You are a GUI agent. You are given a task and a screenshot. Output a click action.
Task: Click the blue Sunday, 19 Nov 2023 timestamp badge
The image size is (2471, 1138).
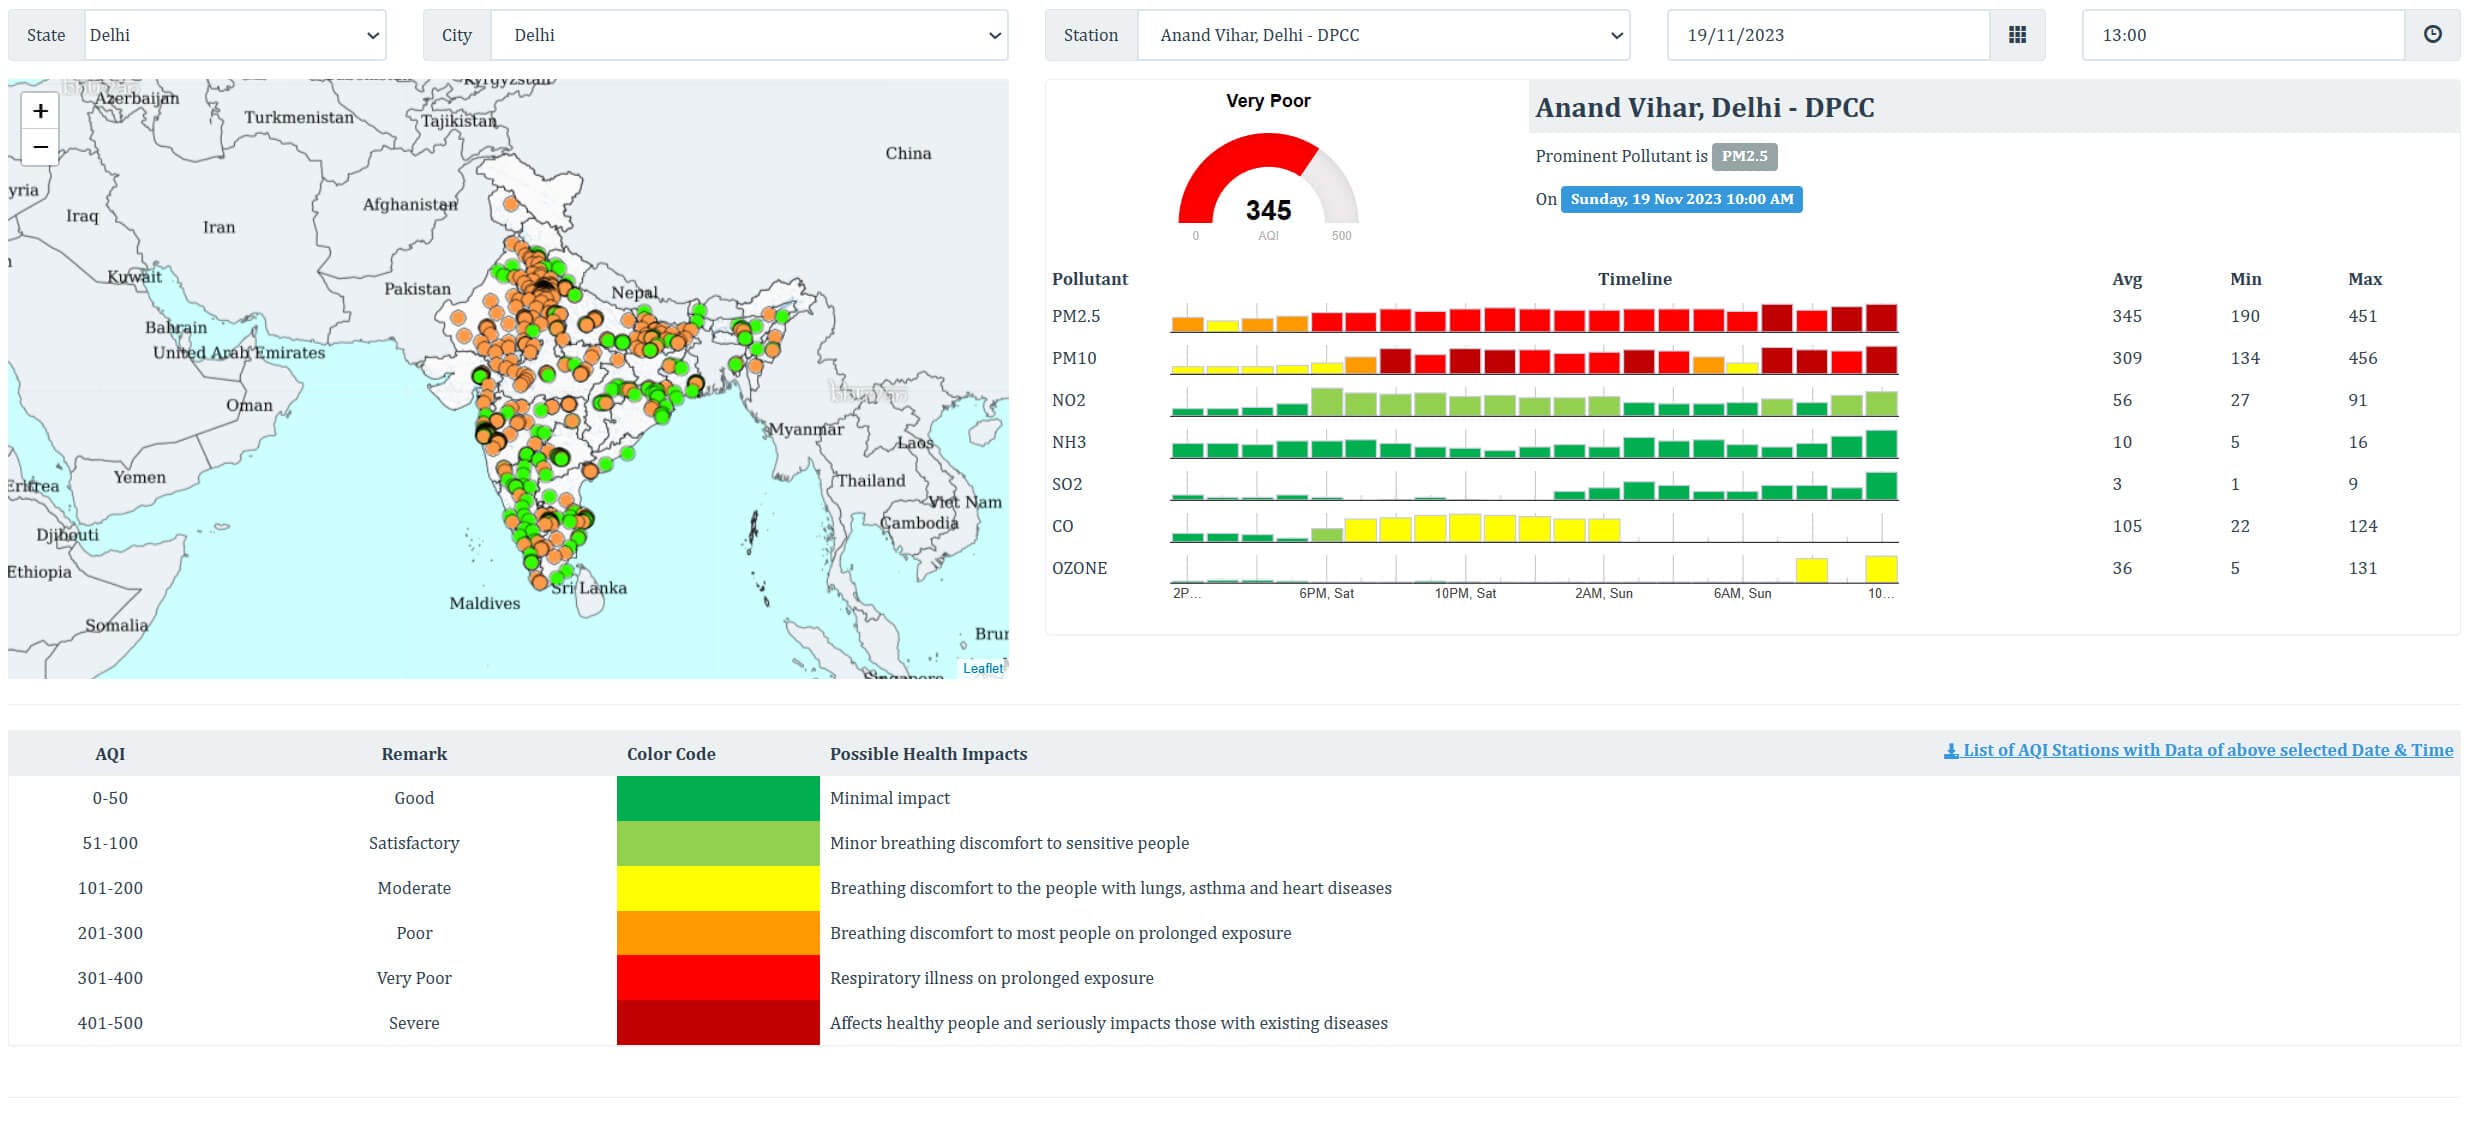[x=1682, y=199]
